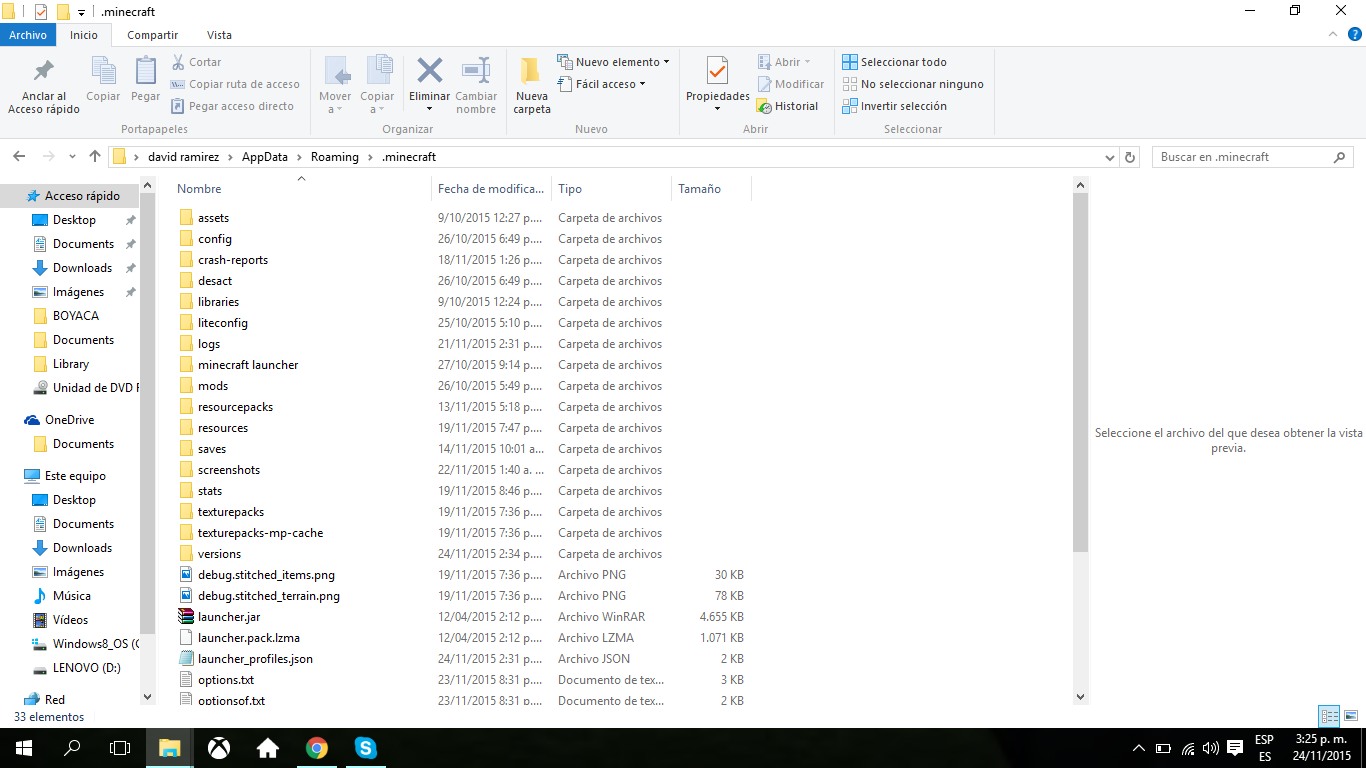Switch to the Compartir ribbon tab

[x=153, y=35]
